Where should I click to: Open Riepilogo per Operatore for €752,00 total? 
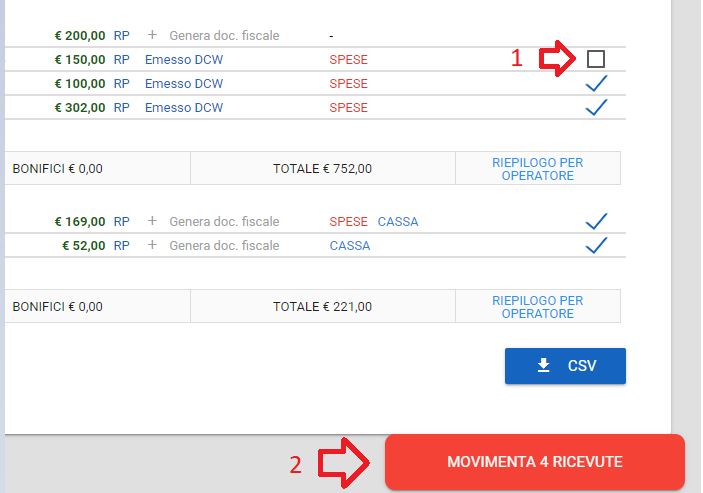537,169
